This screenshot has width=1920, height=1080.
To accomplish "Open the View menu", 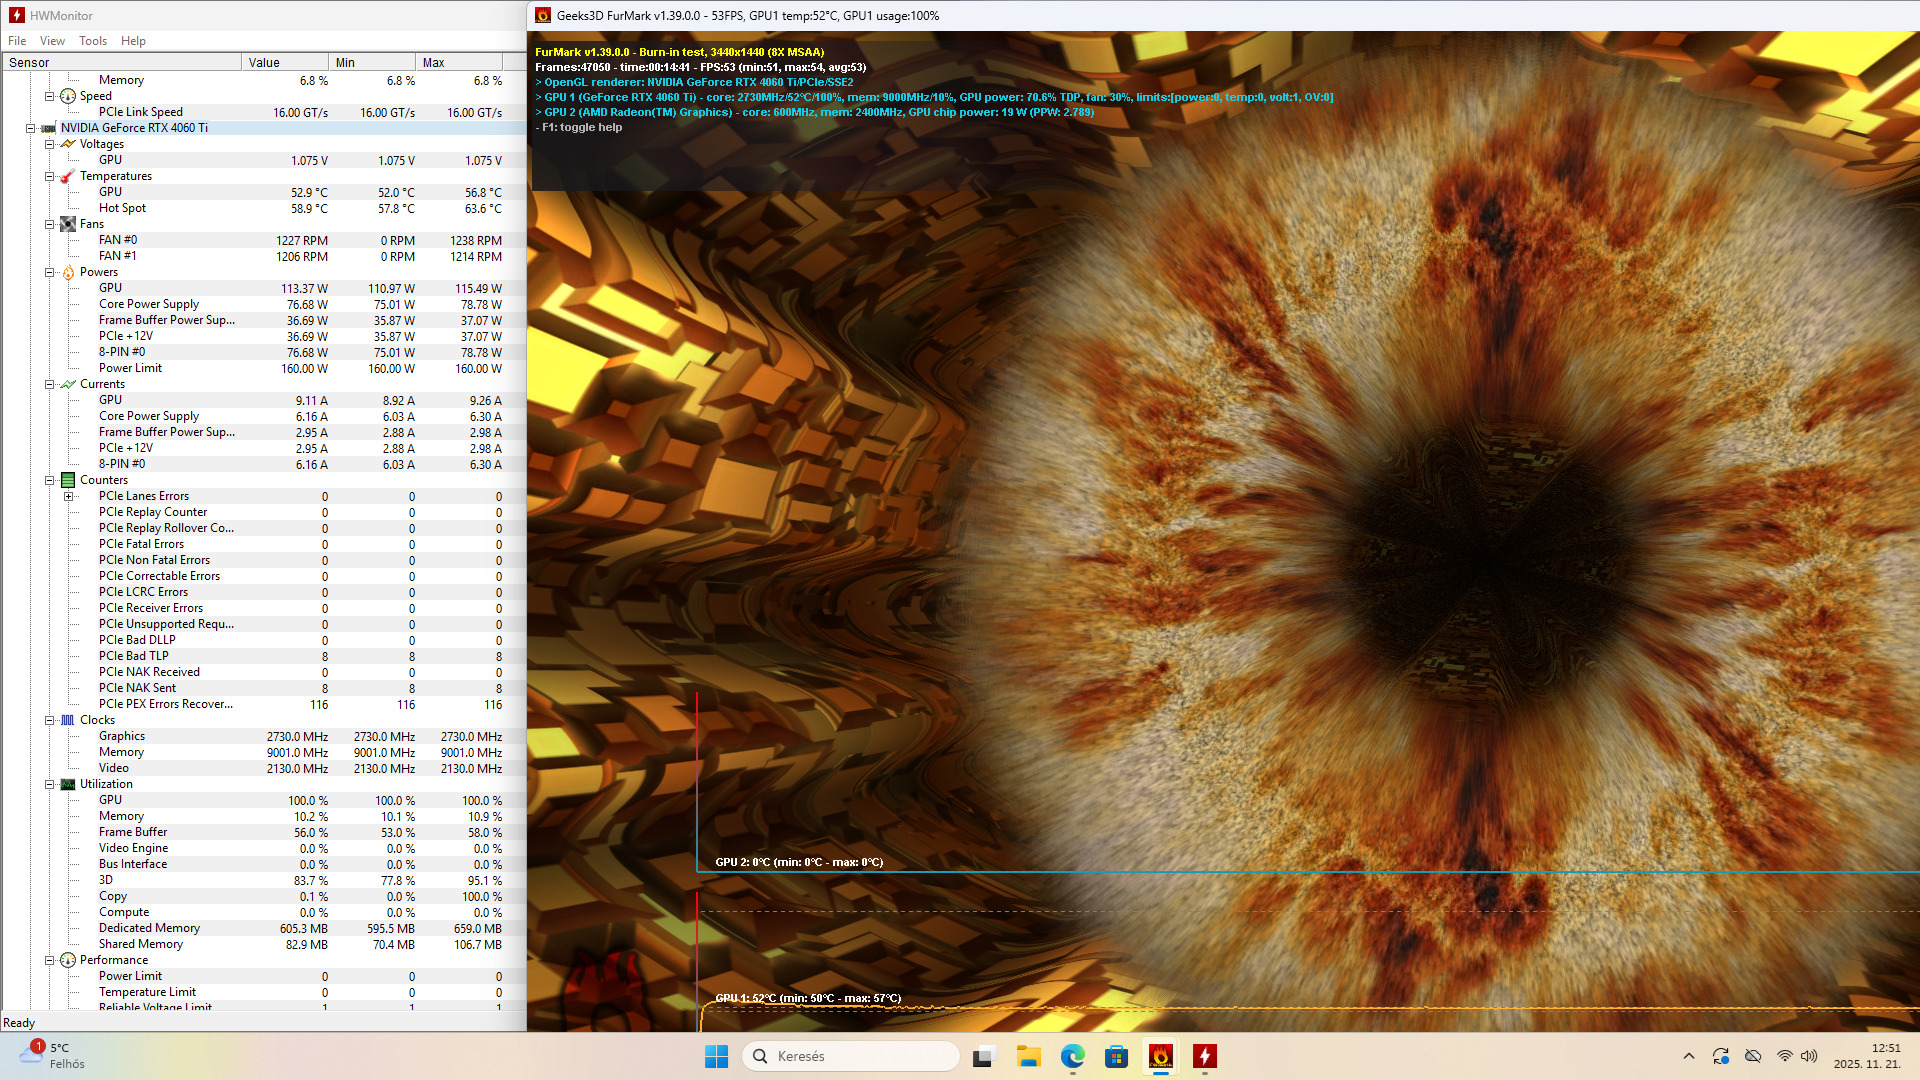I will 52,41.
